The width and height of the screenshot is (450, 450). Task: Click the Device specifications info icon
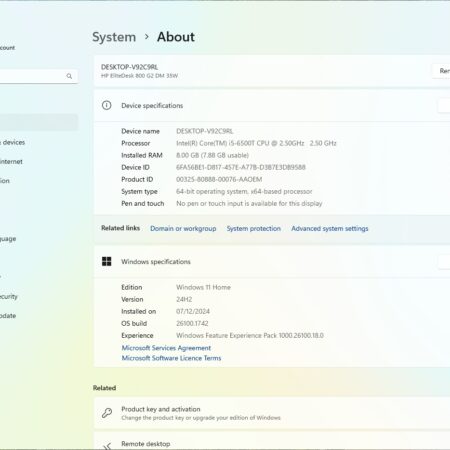click(107, 105)
